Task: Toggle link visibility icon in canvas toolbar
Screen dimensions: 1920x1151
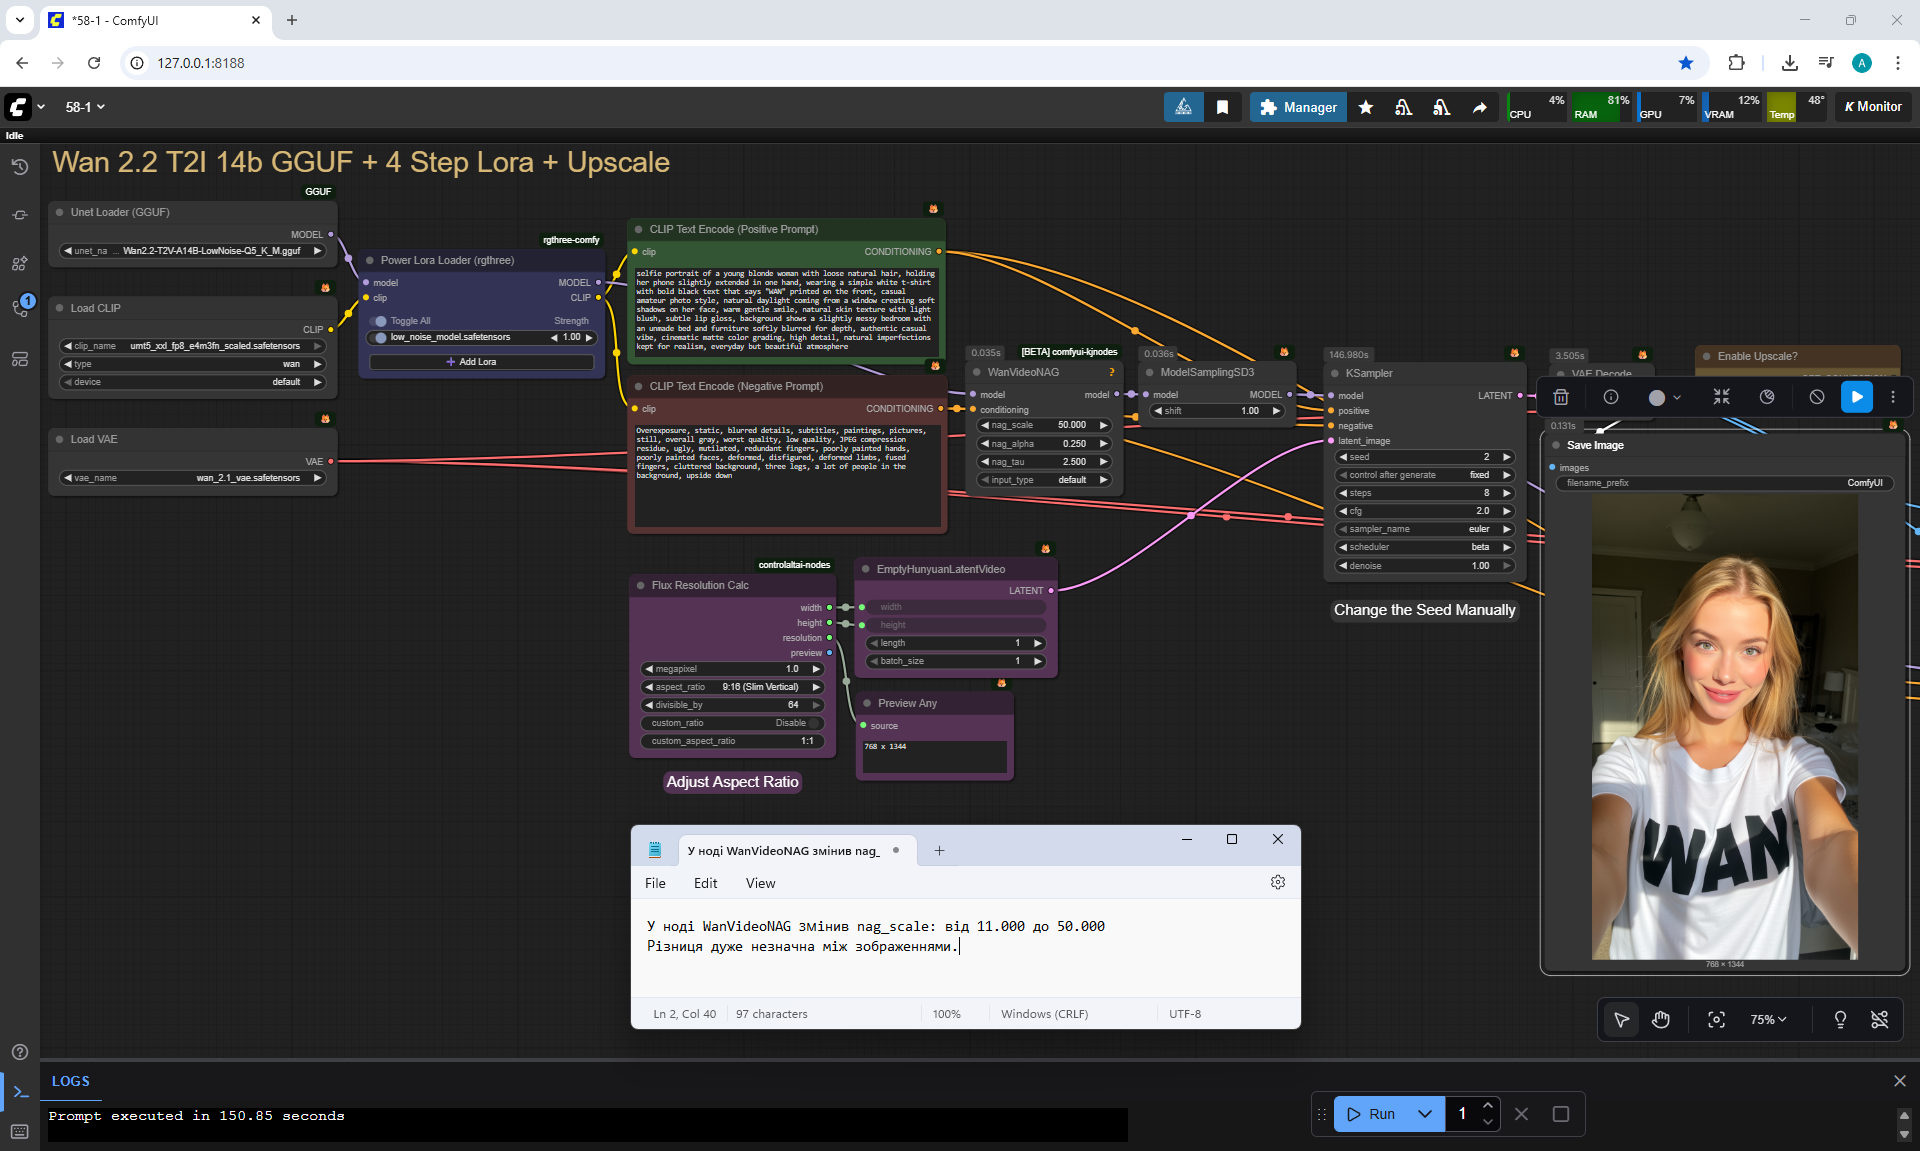Action: [1879, 1019]
